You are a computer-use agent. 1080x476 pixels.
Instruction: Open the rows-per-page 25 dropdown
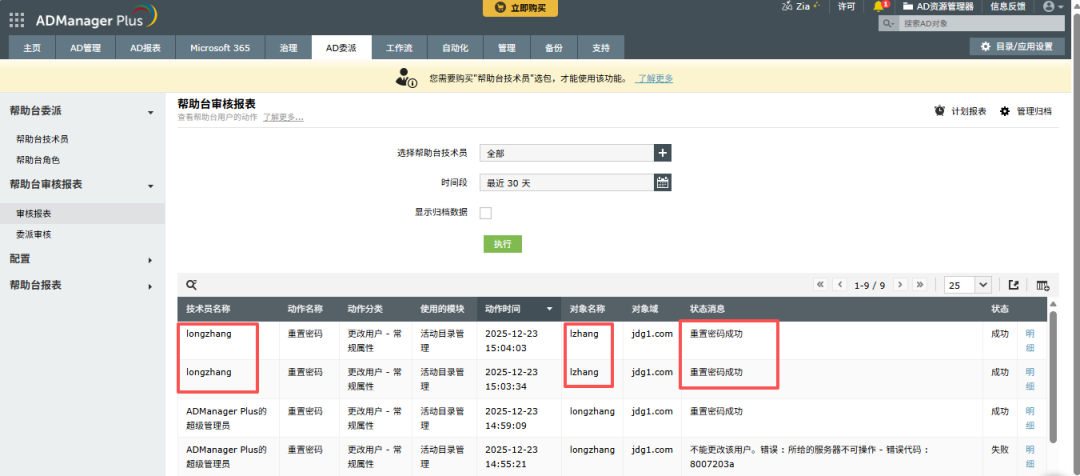pos(968,285)
